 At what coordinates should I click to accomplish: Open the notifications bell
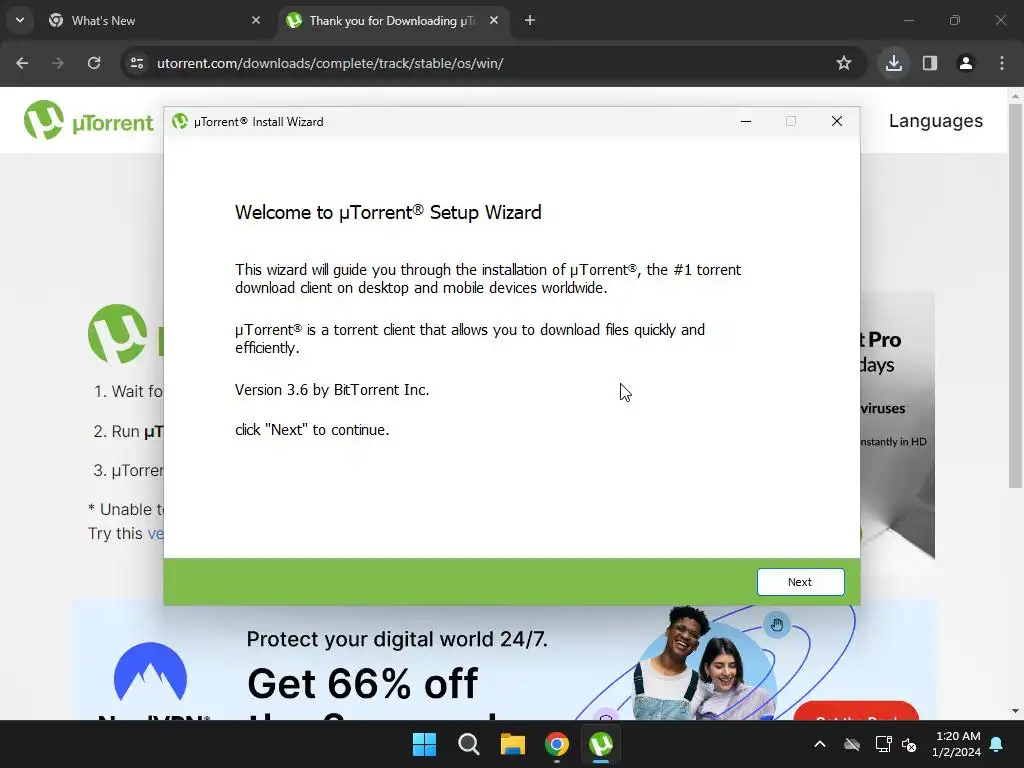pyautogui.click(x=997, y=744)
